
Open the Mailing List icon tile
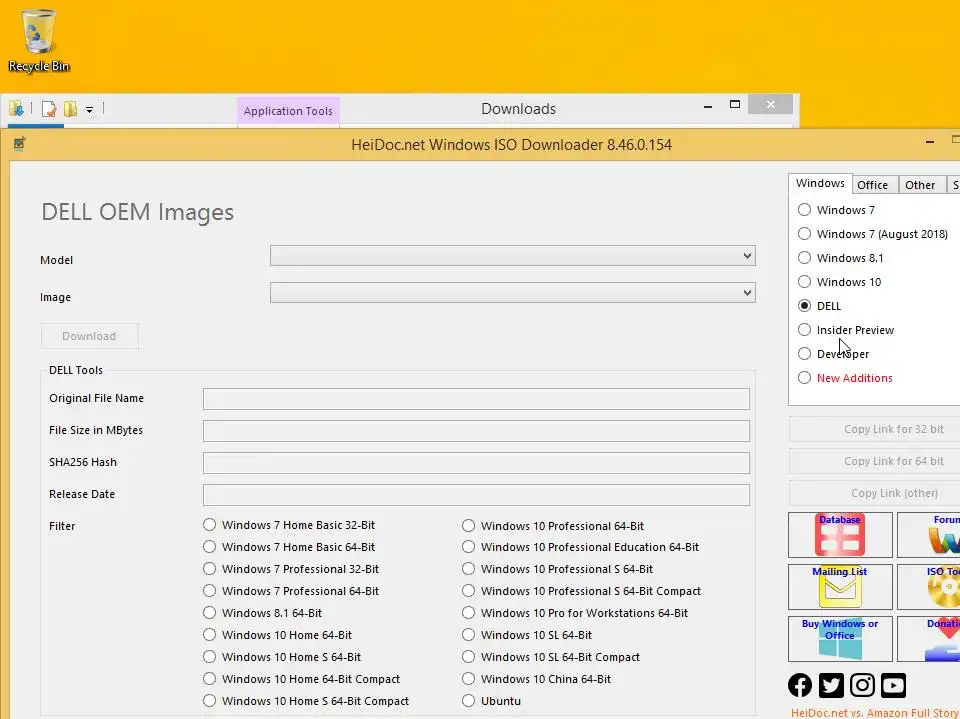point(840,587)
